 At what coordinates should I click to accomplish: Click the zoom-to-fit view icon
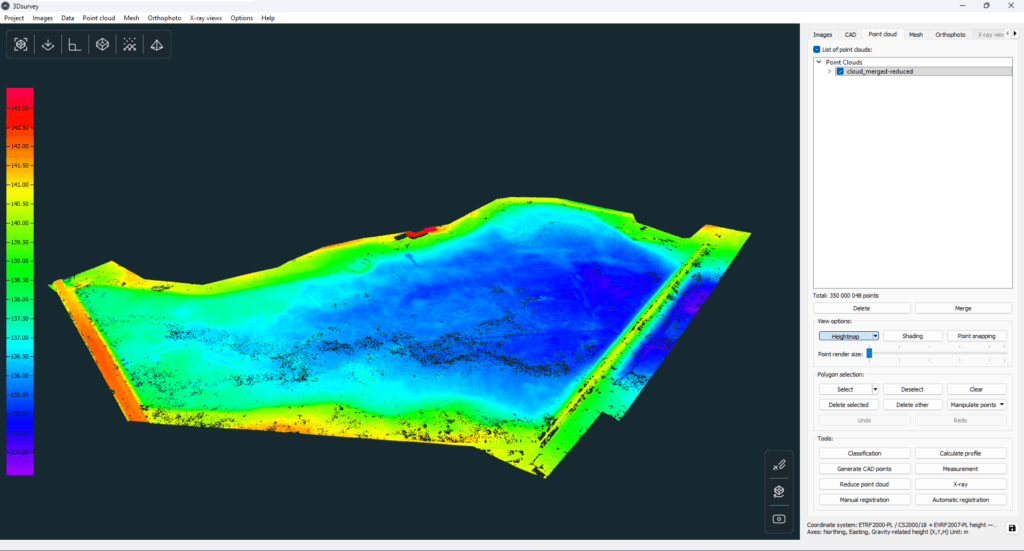[x=21, y=44]
